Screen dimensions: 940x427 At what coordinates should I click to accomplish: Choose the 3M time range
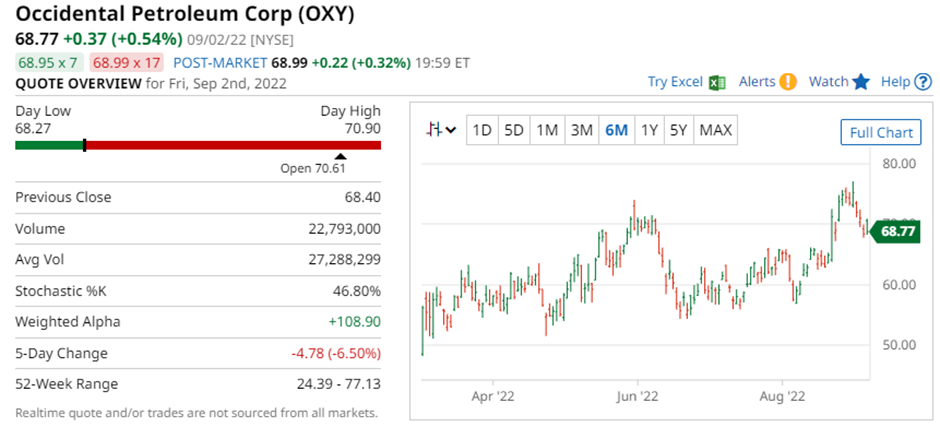pos(581,130)
